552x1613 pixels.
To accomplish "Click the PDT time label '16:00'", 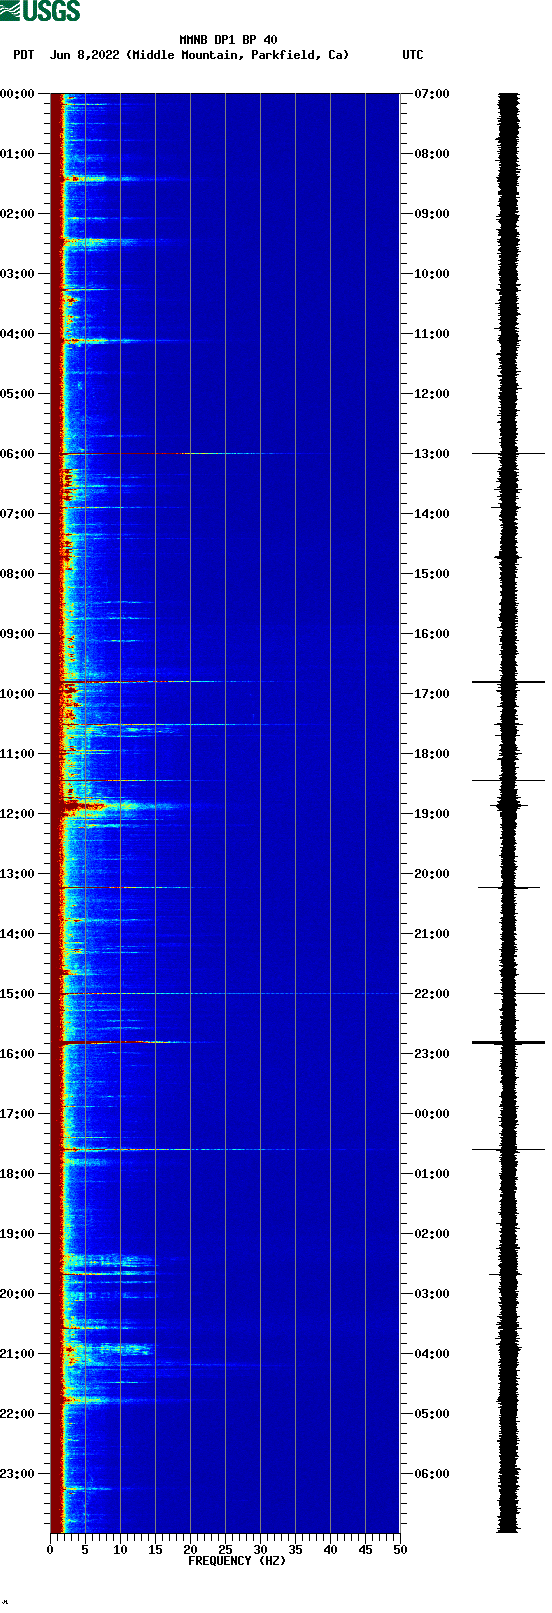I will pyautogui.click(x=18, y=1054).
